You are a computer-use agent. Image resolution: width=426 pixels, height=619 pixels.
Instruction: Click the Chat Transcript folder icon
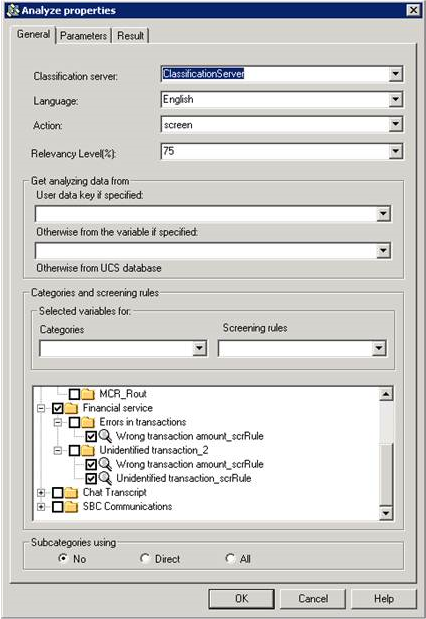click(x=71, y=492)
